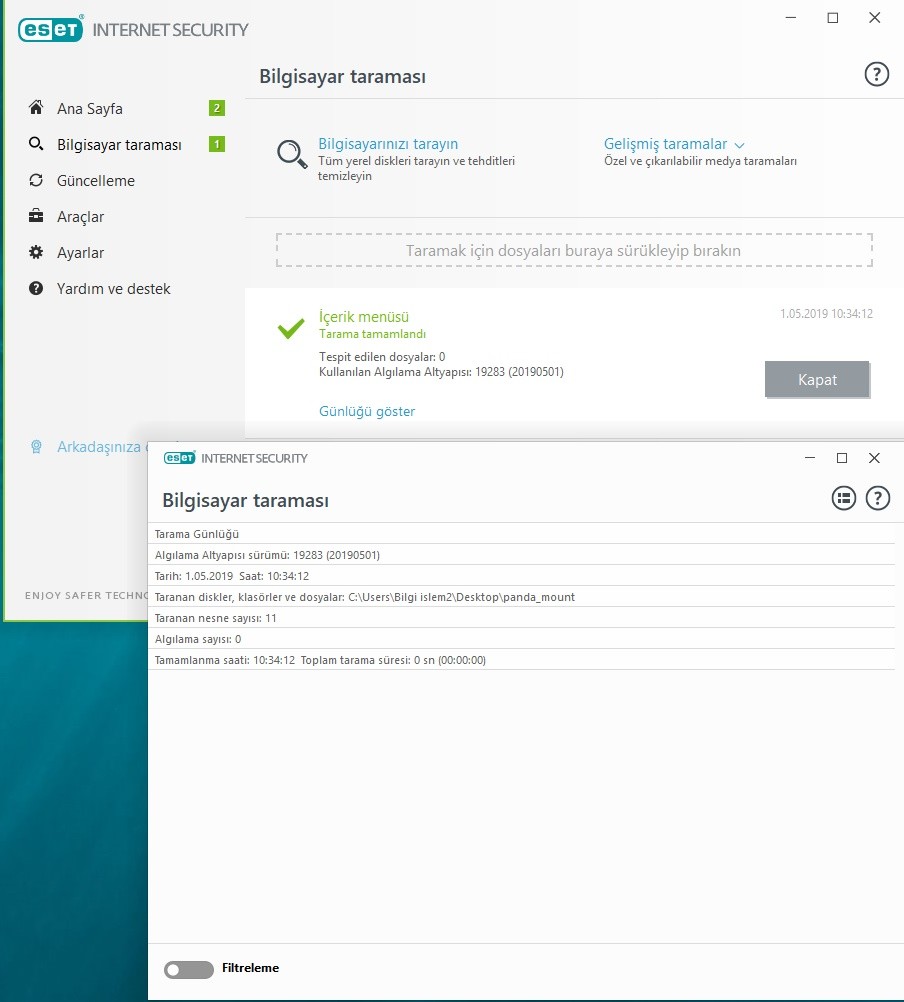Click 'Tespit edilen dosyalar: 0' text
Viewport: 904px width, 1002px height.
click(382, 357)
